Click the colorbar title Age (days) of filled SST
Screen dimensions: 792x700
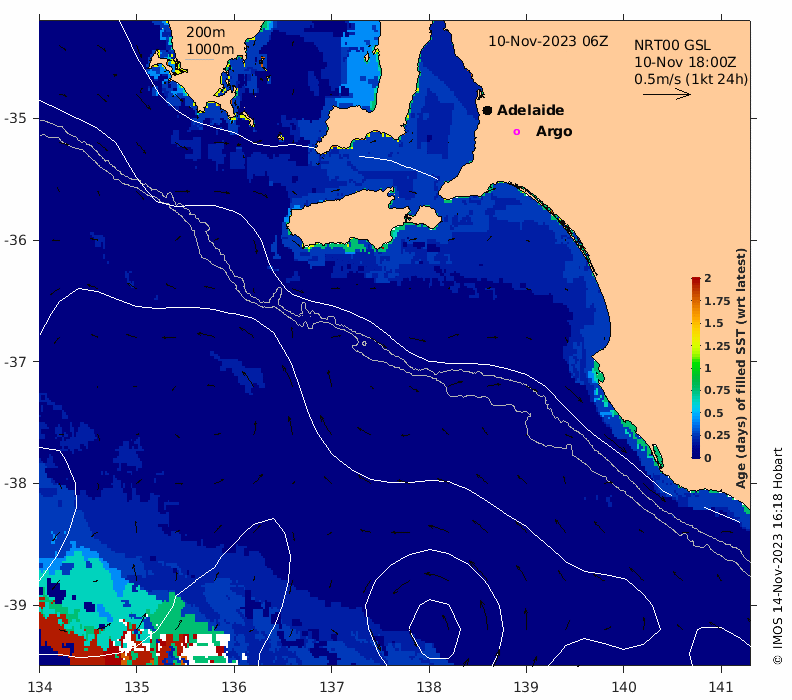pos(740,368)
